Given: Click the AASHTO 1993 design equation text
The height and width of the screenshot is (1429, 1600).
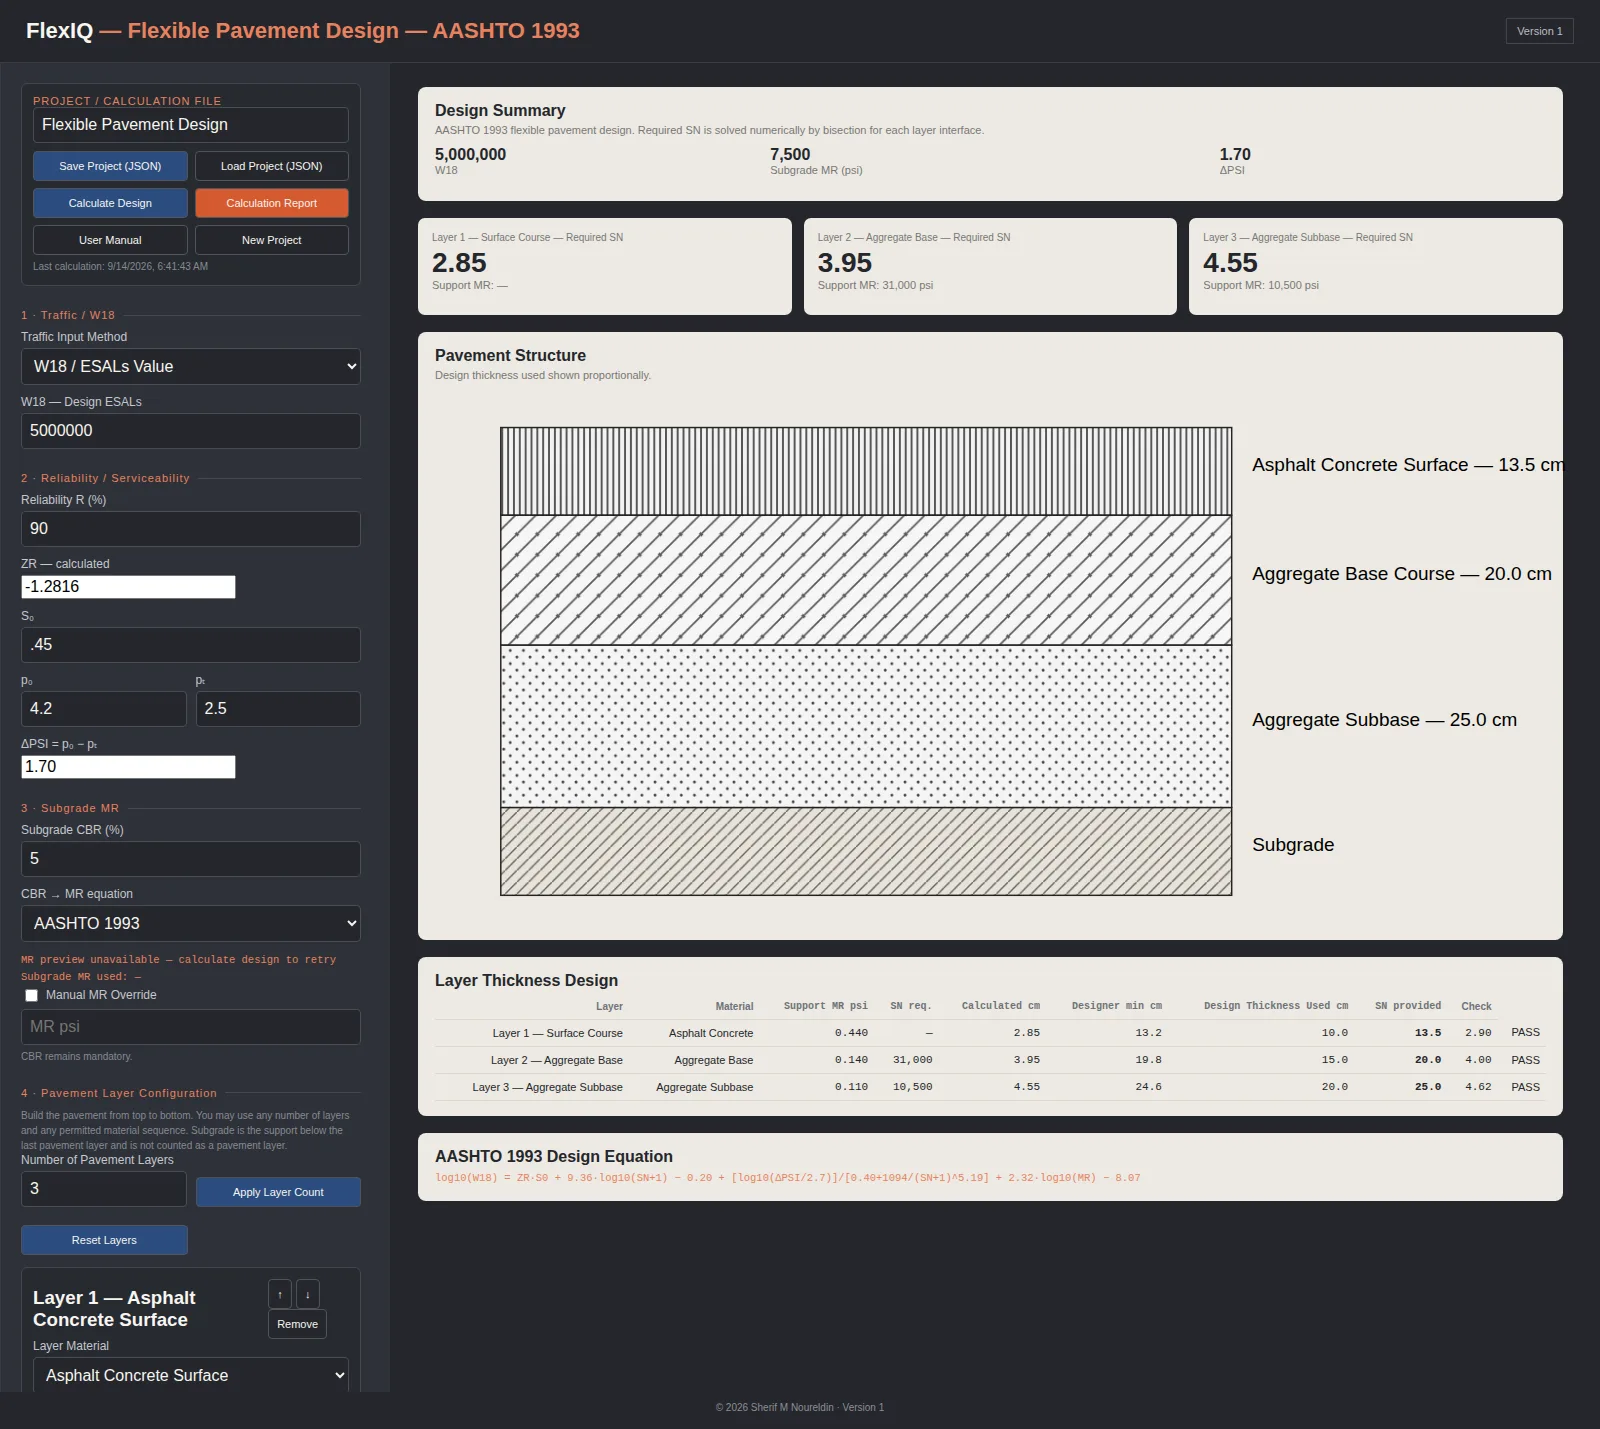Looking at the screenshot, I should (x=788, y=1178).
